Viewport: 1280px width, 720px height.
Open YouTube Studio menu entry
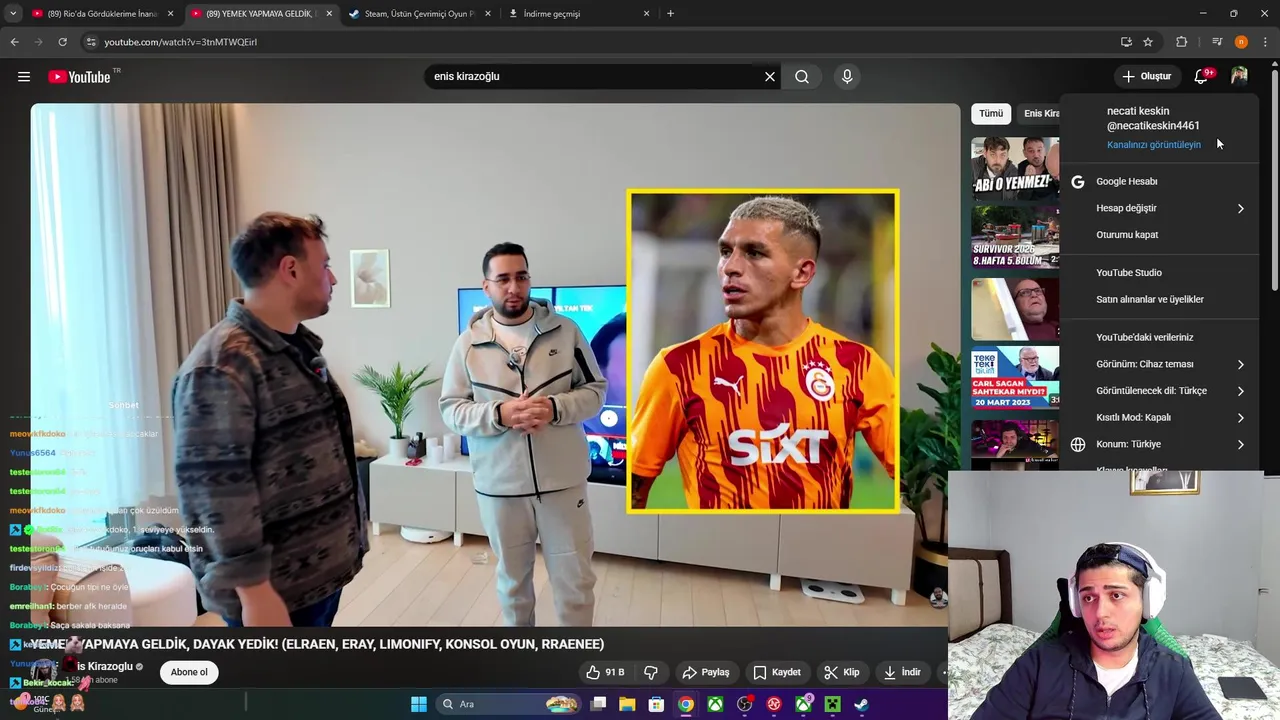(1160, 272)
